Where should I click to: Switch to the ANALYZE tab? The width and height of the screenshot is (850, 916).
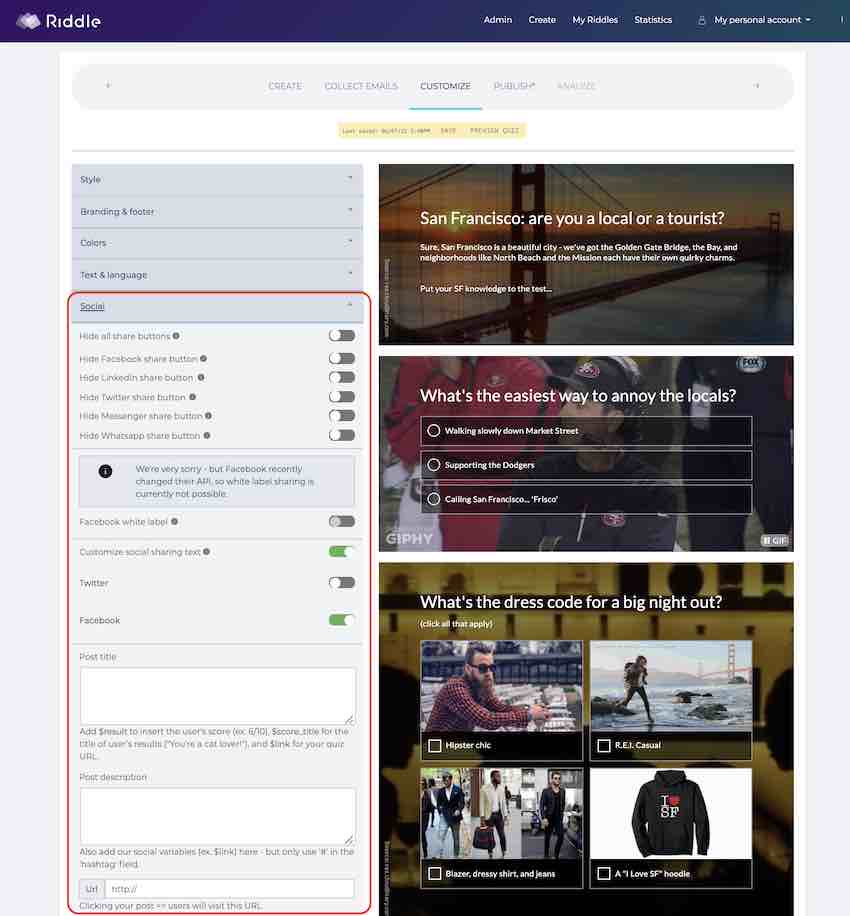pyautogui.click(x=576, y=86)
